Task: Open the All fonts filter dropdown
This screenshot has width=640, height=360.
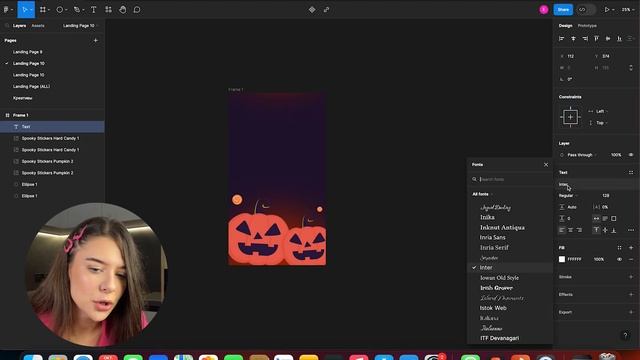Action: pyautogui.click(x=482, y=194)
